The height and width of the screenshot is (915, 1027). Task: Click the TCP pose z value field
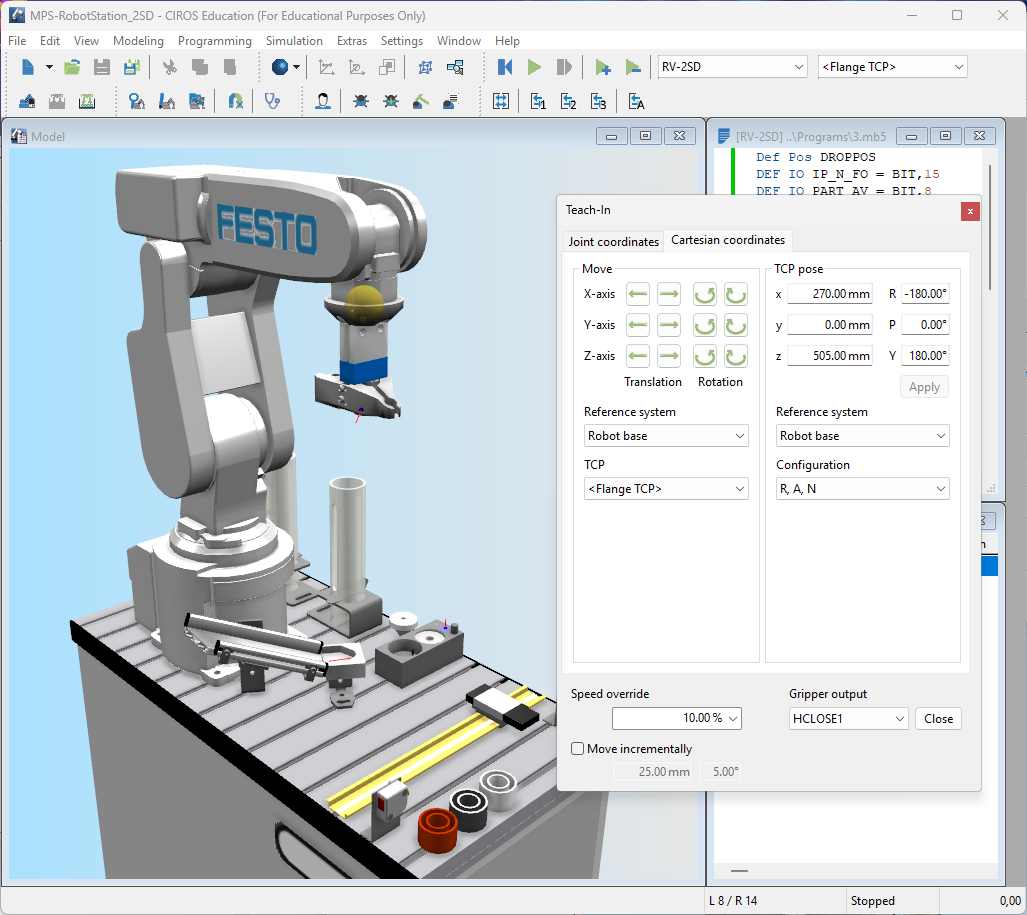(829, 356)
